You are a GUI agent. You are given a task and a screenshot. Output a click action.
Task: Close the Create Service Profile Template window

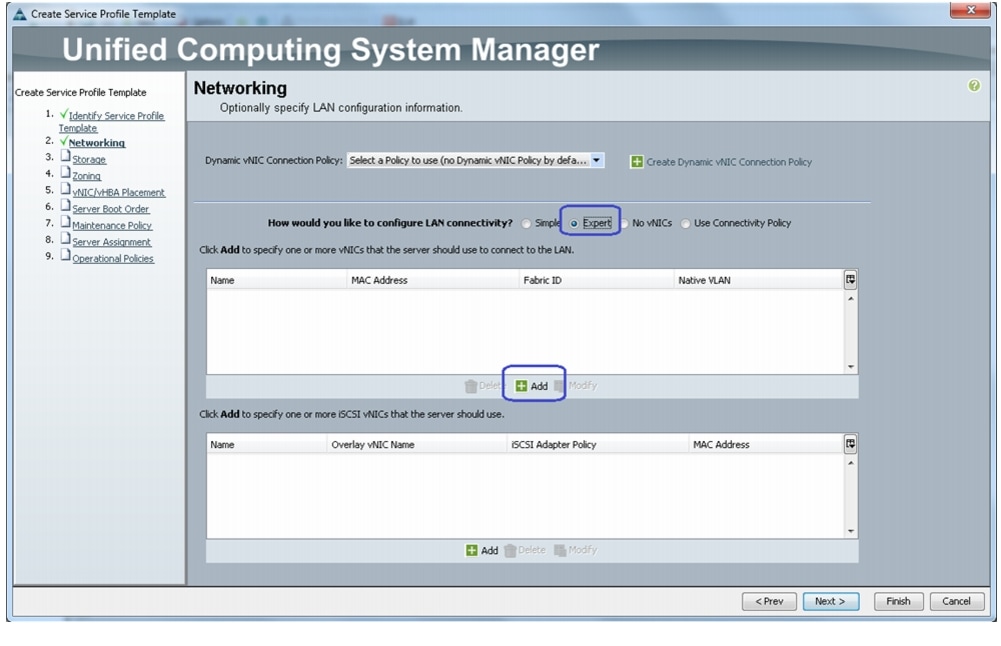point(970,10)
